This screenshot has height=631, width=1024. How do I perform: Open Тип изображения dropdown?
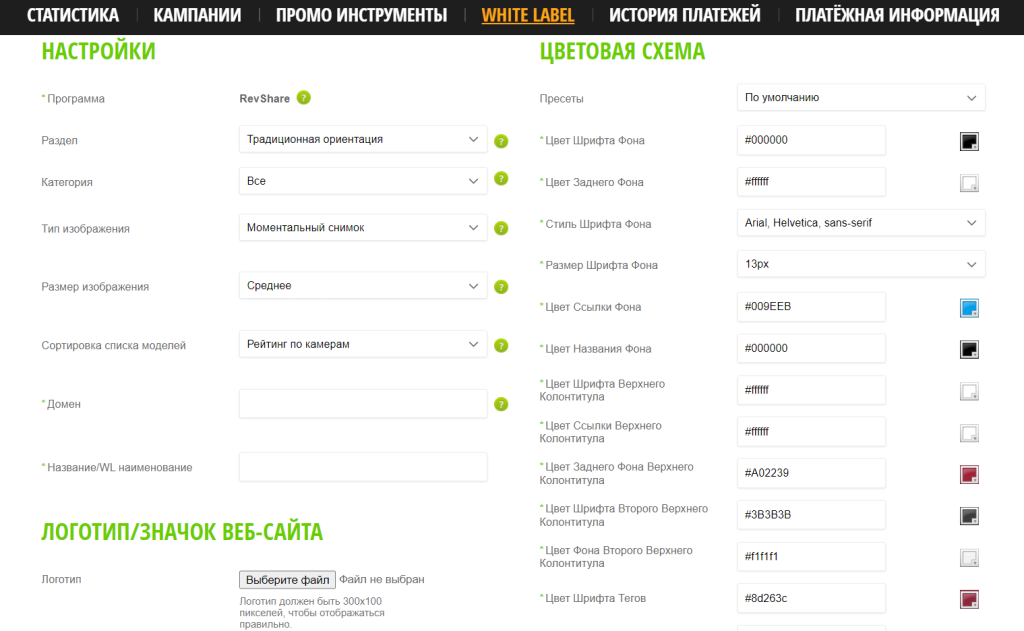click(x=363, y=227)
